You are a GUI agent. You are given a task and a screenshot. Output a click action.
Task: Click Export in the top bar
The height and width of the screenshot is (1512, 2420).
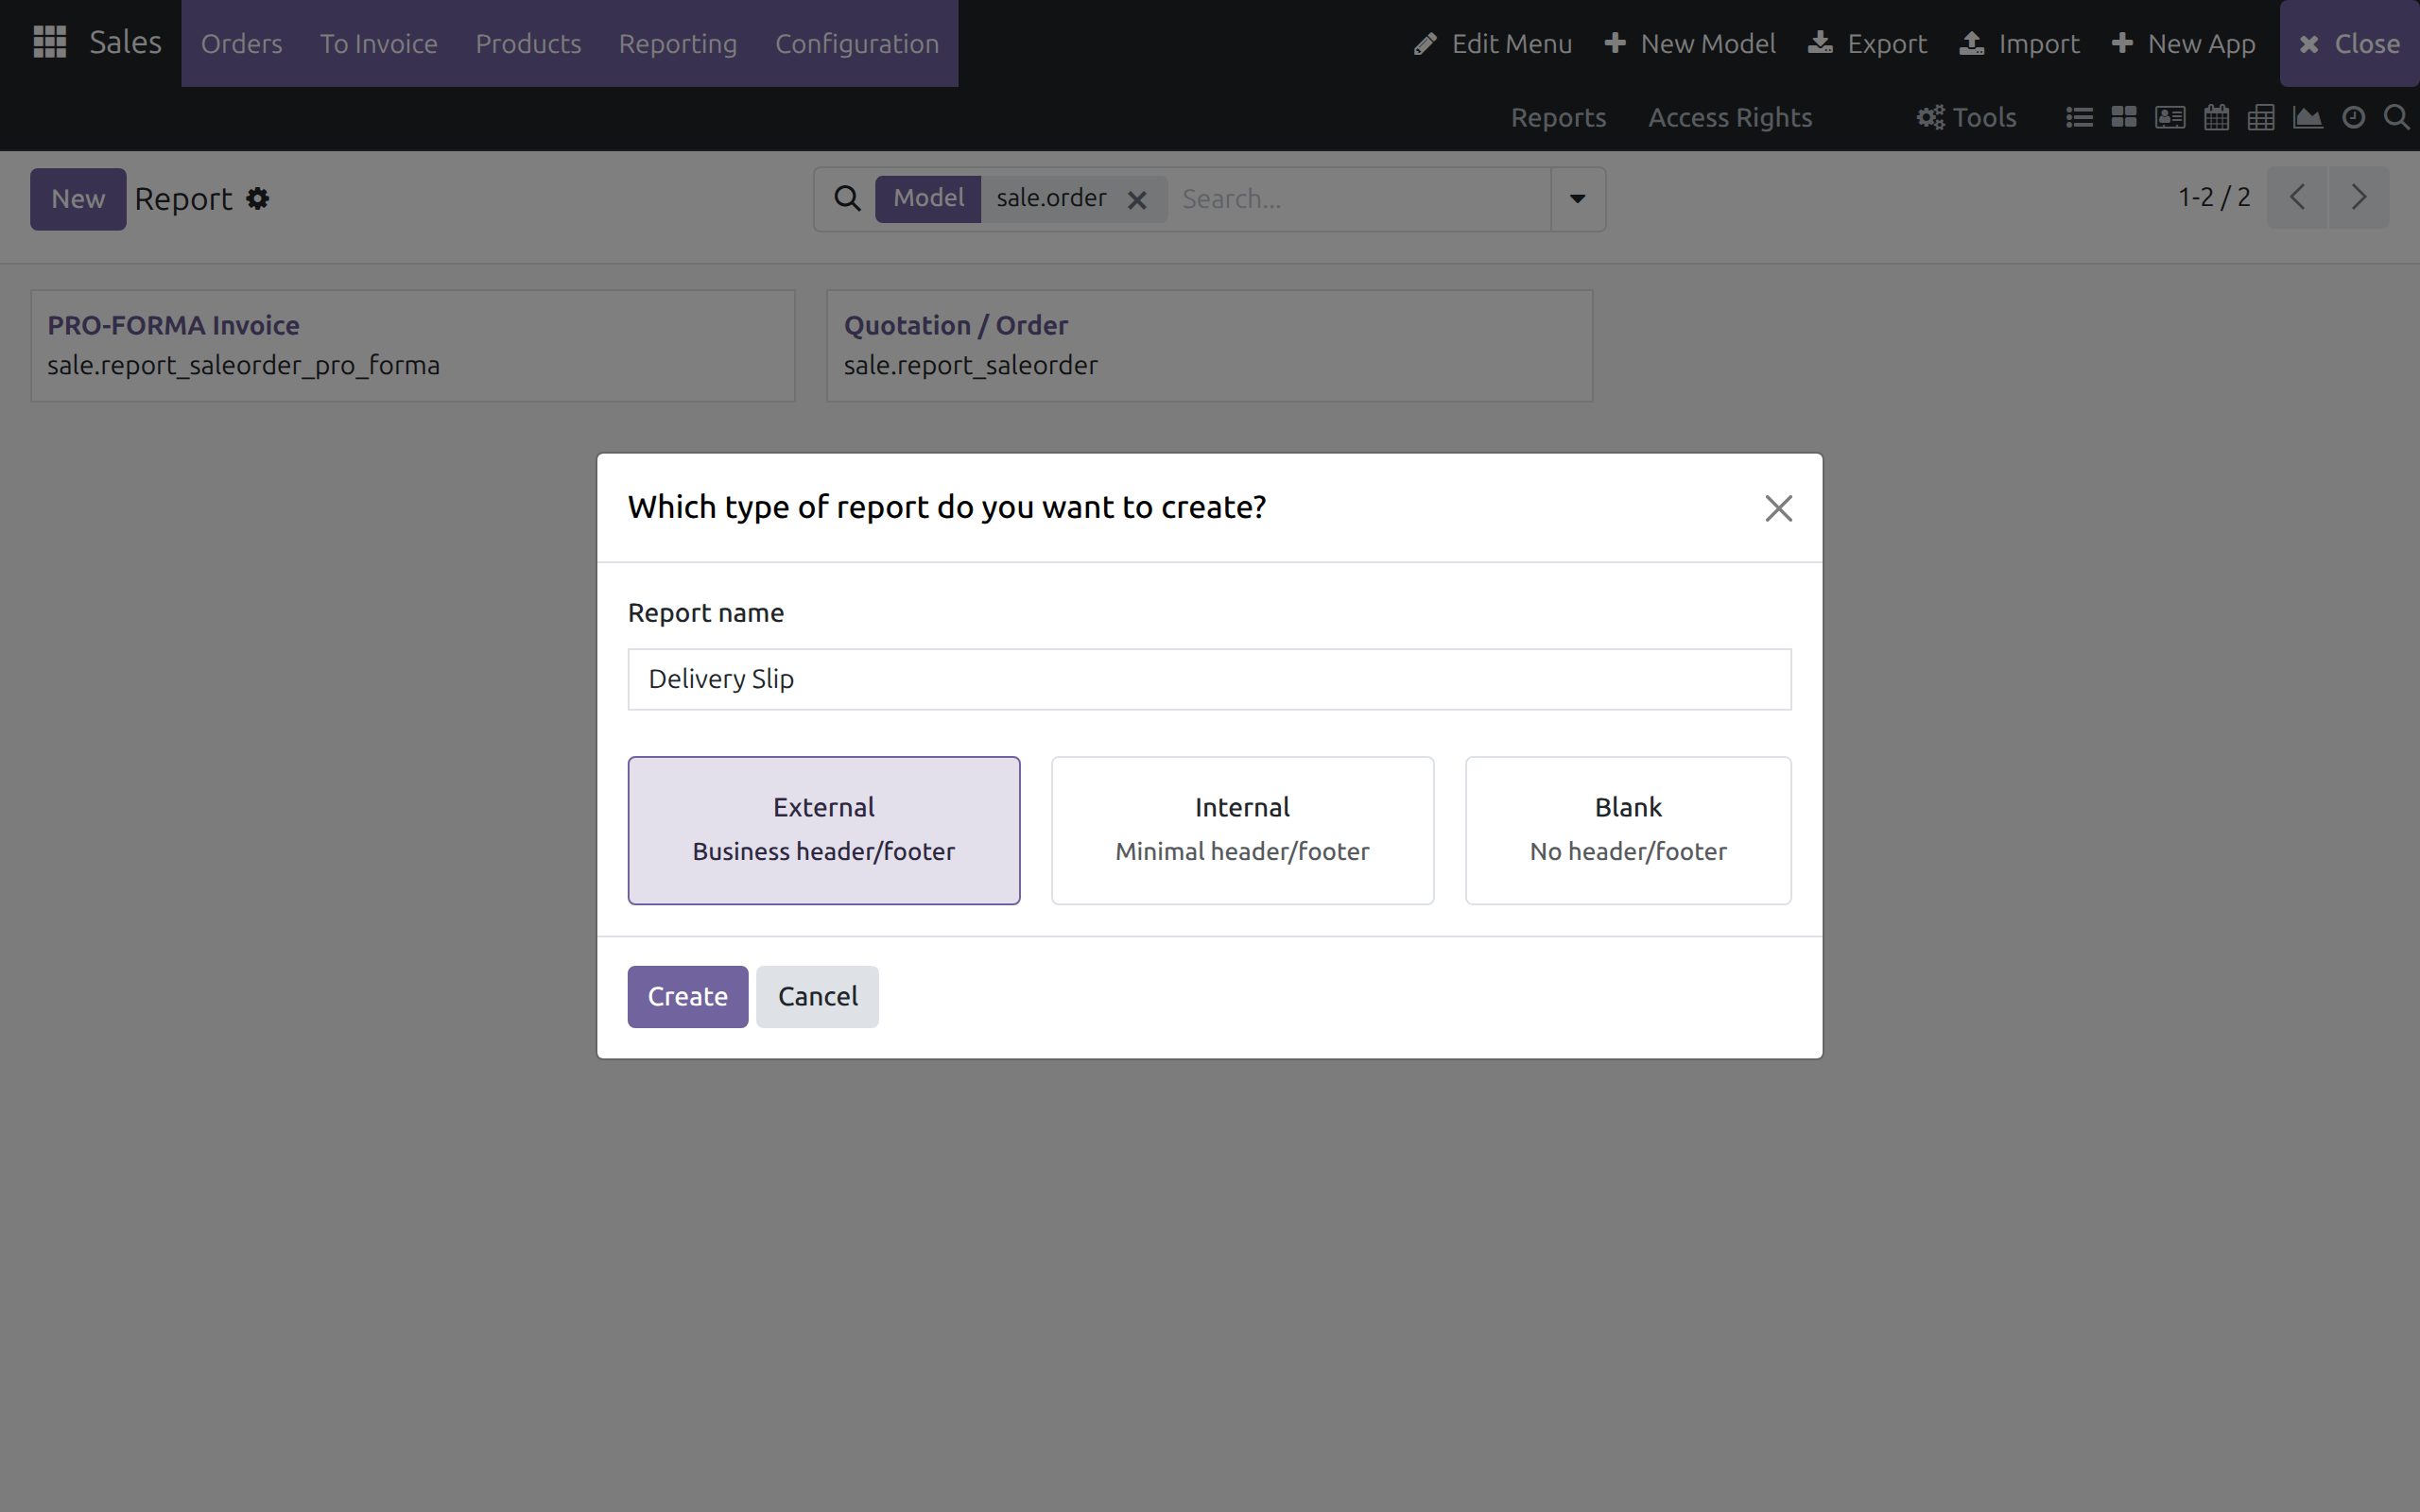coord(1867,43)
